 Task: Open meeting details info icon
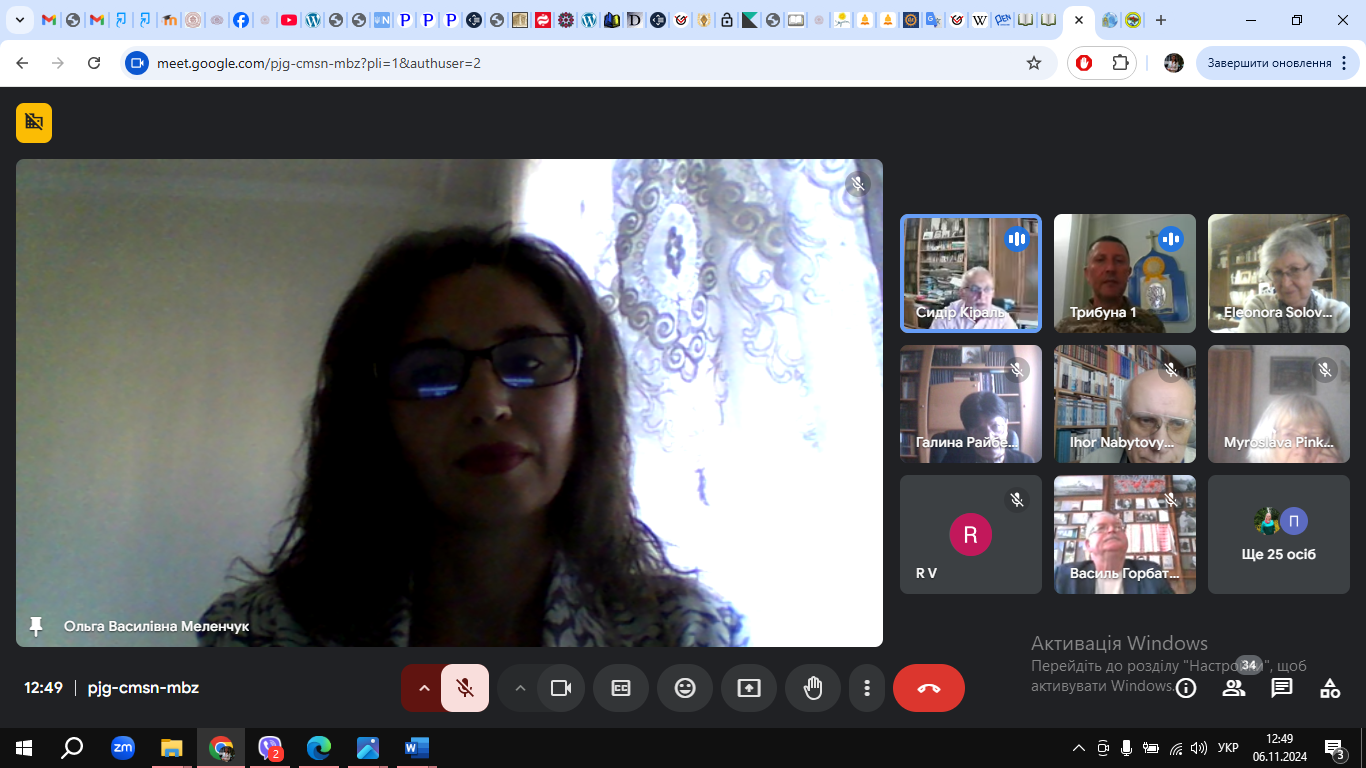click(x=1186, y=688)
